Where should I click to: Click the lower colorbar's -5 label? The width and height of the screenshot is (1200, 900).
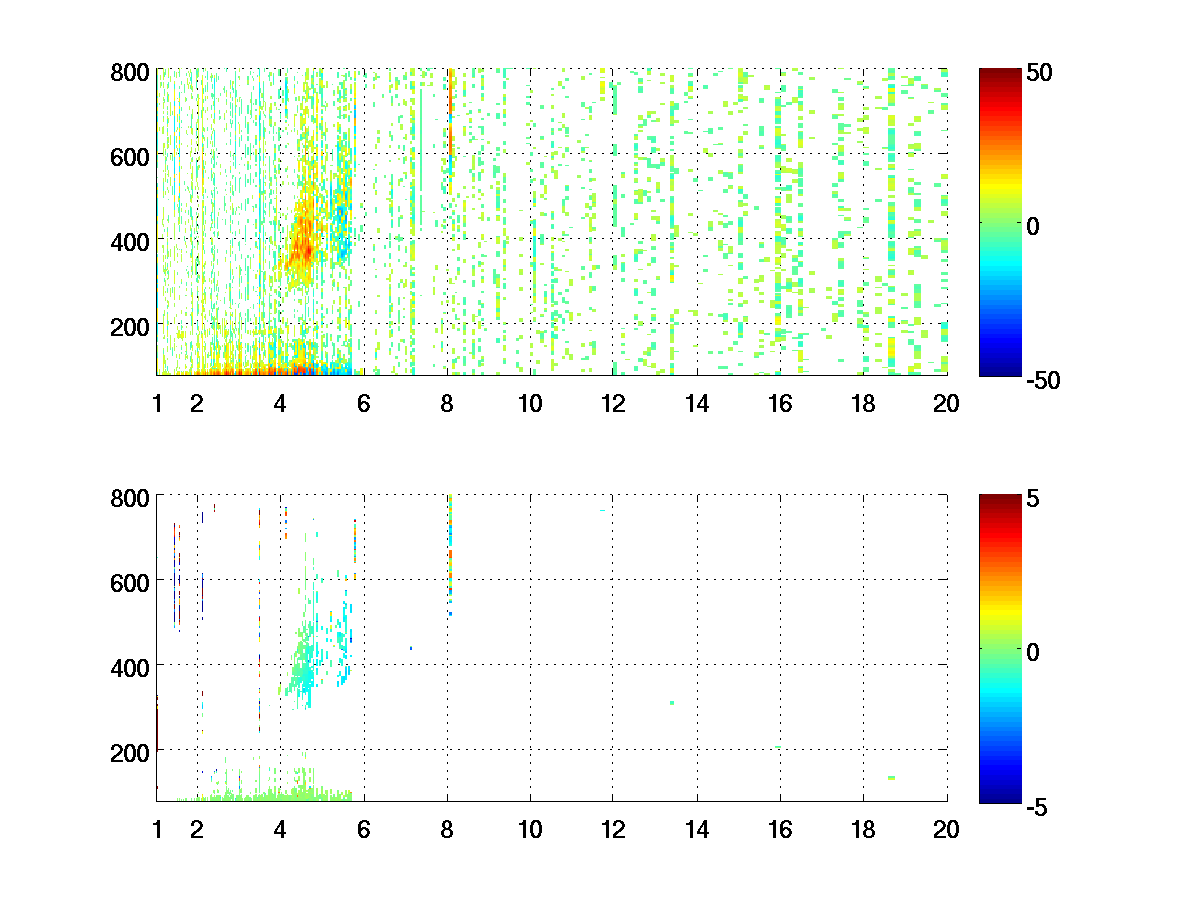click(x=1036, y=808)
